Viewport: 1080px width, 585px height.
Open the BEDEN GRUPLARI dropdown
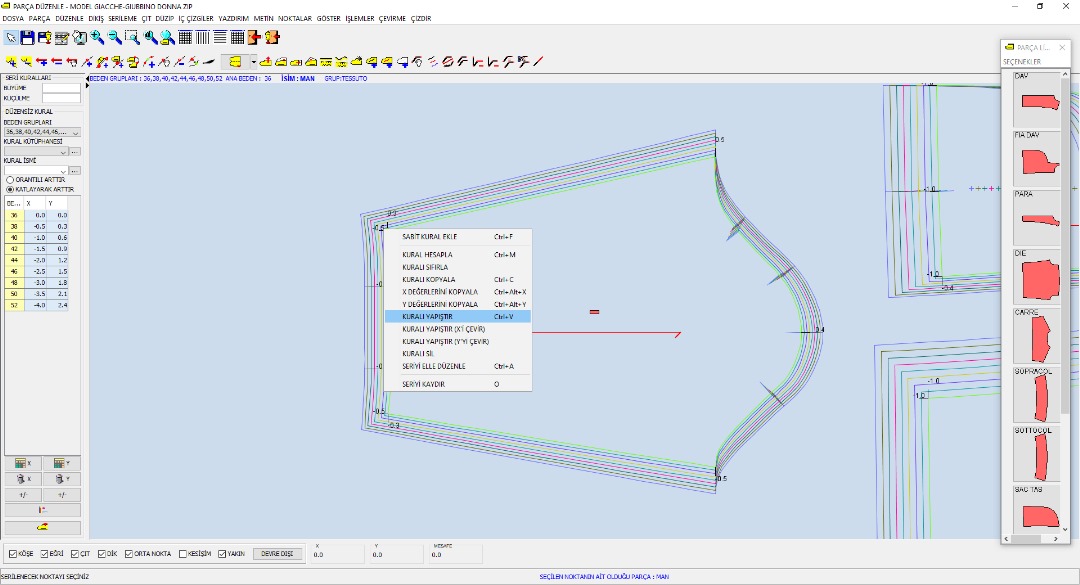75,132
